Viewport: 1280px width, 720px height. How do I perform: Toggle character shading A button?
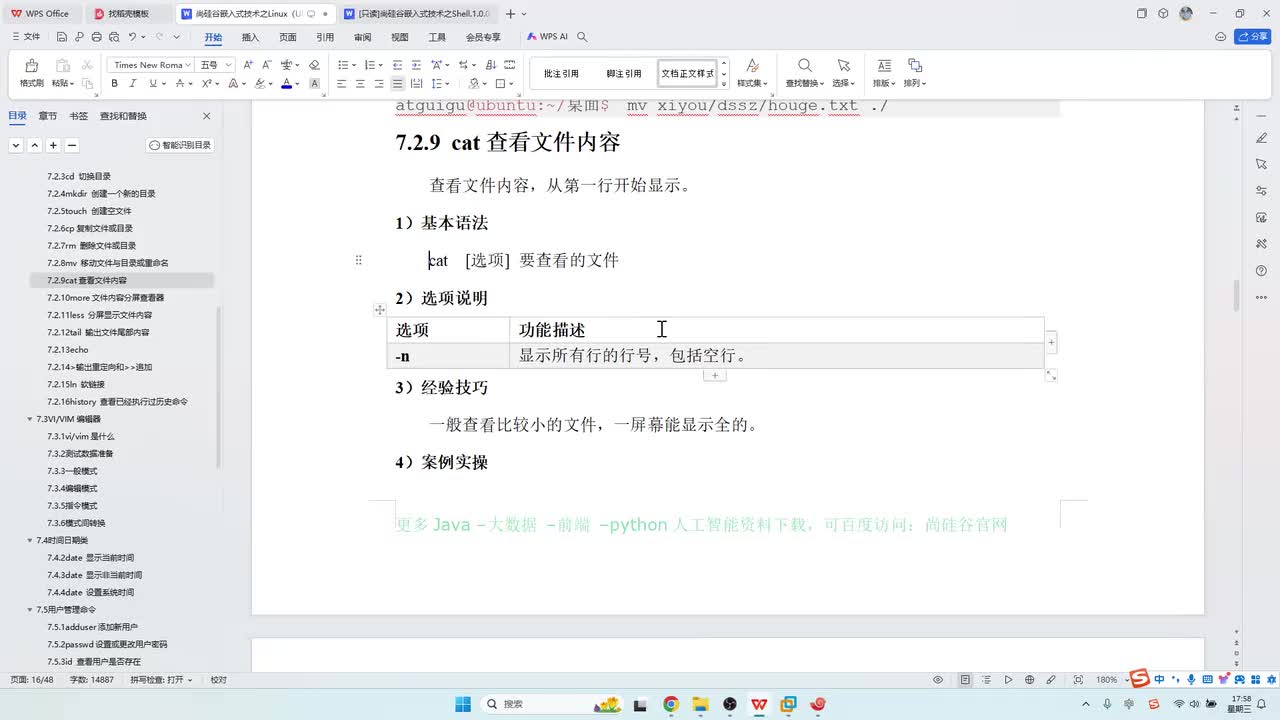tap(315, 84)
